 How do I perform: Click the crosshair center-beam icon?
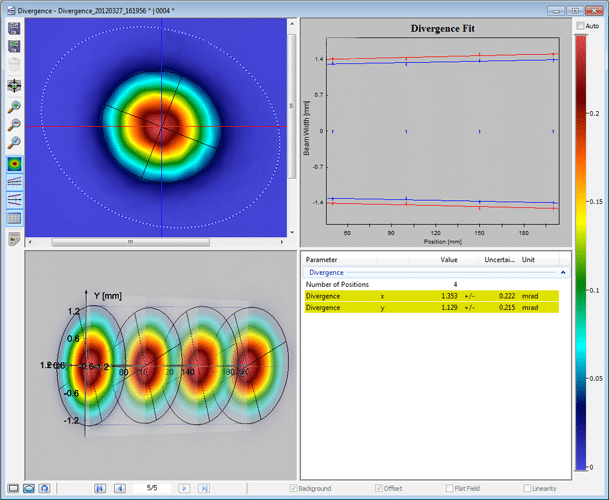tap(14, 85)
